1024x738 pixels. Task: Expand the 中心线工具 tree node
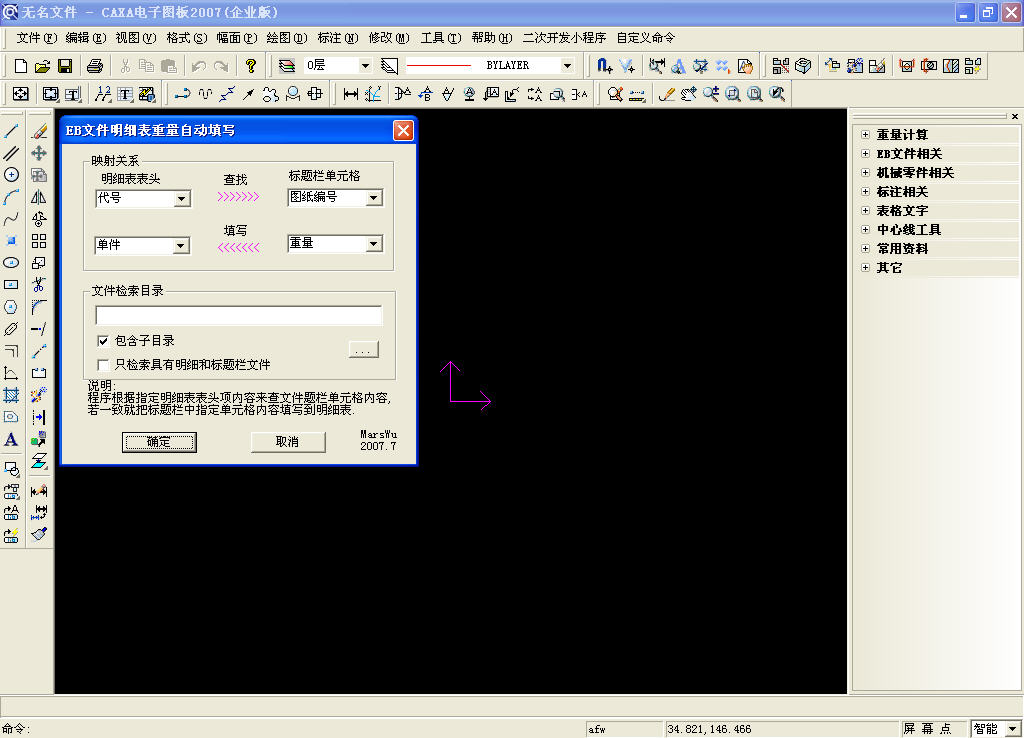click(865, 229)
